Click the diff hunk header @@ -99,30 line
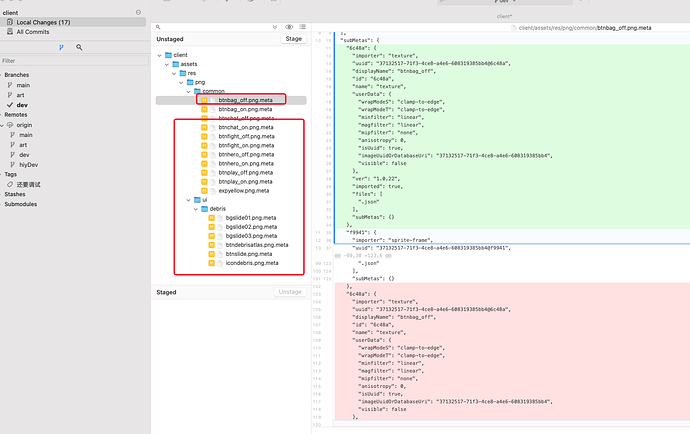The image size is (690, 434). point(363,256)
